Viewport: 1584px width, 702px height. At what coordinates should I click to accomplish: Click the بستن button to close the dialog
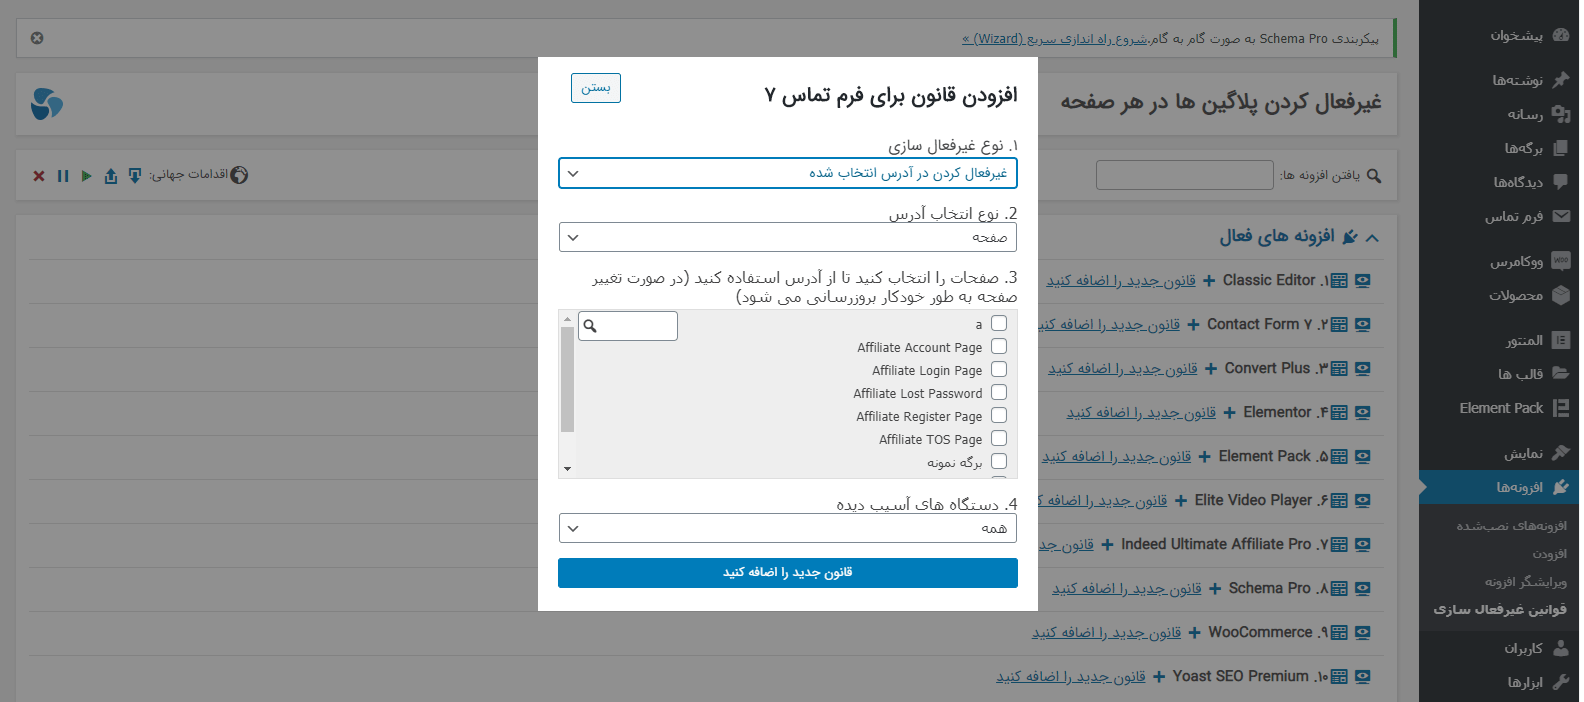coord(596,88)
